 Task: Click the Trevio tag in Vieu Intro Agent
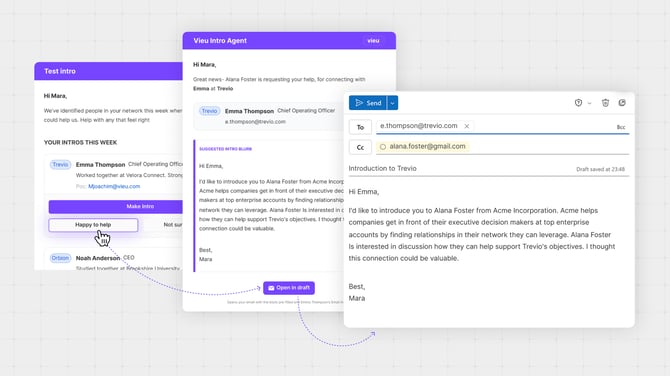pyautogui.click(x=209, y=111)
